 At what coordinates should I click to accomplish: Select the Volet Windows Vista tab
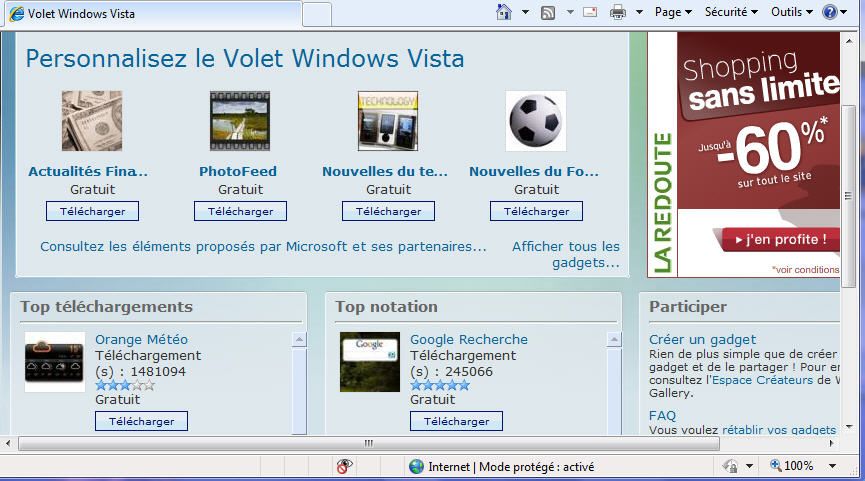coord(153,14)
